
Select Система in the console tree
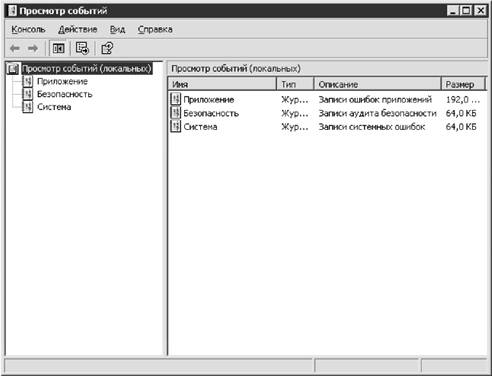pyautogui.click(x=54, y=107)
